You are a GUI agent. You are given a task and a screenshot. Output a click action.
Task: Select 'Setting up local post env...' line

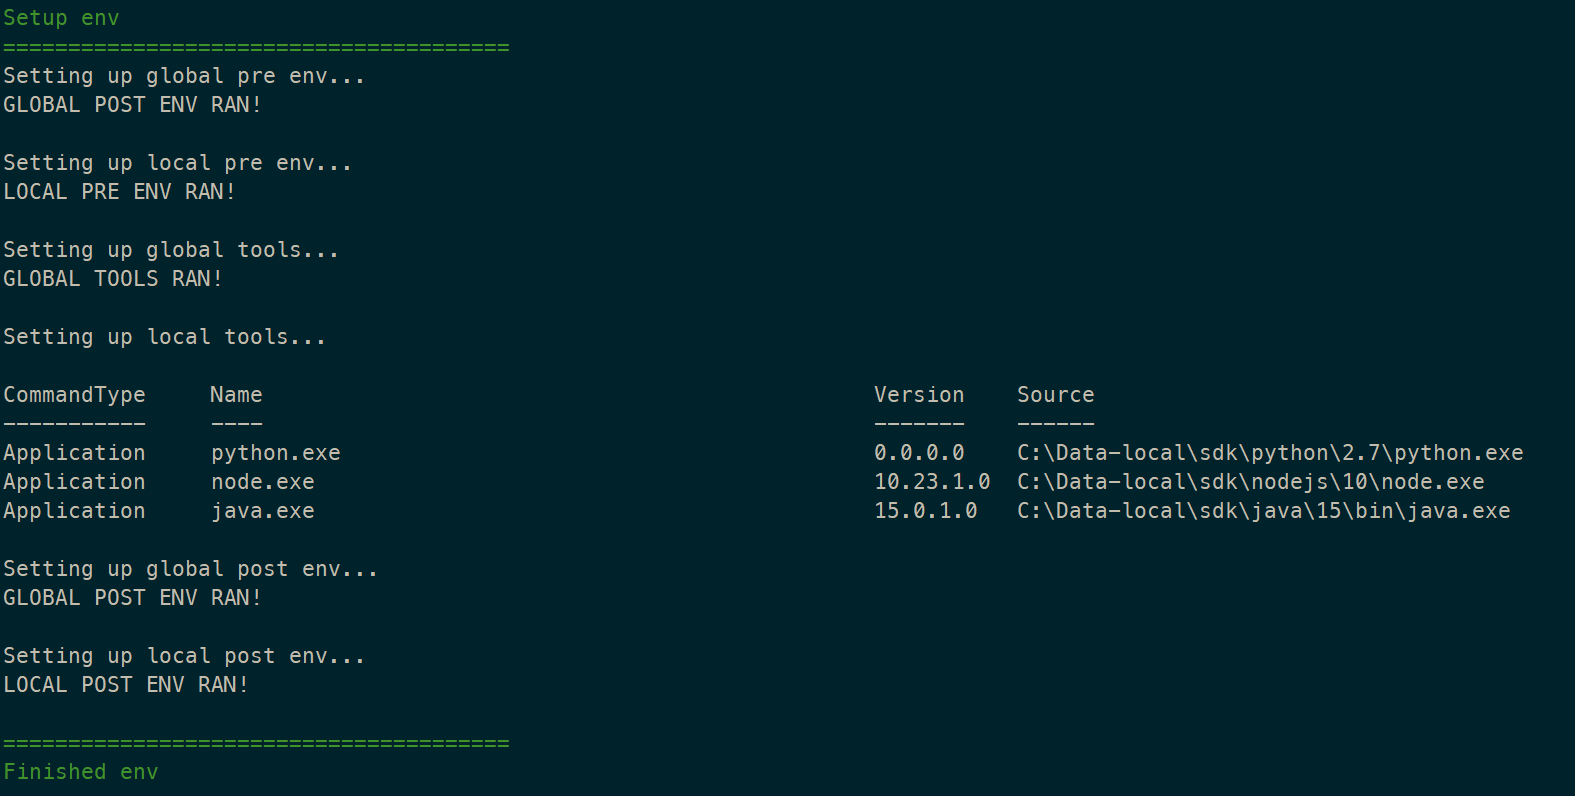click(184, 656)
